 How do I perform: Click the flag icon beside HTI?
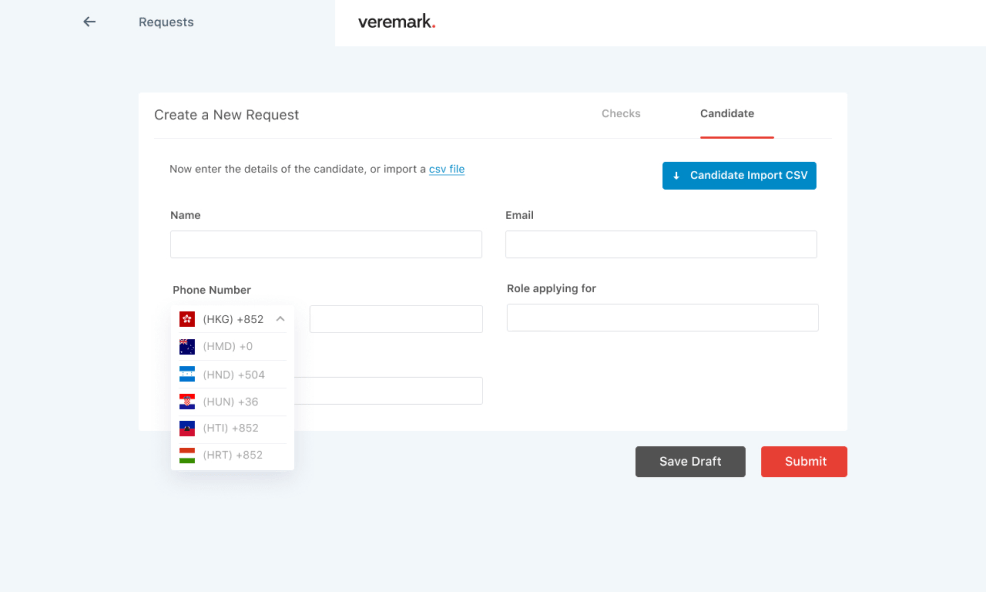tap(187, 428)
